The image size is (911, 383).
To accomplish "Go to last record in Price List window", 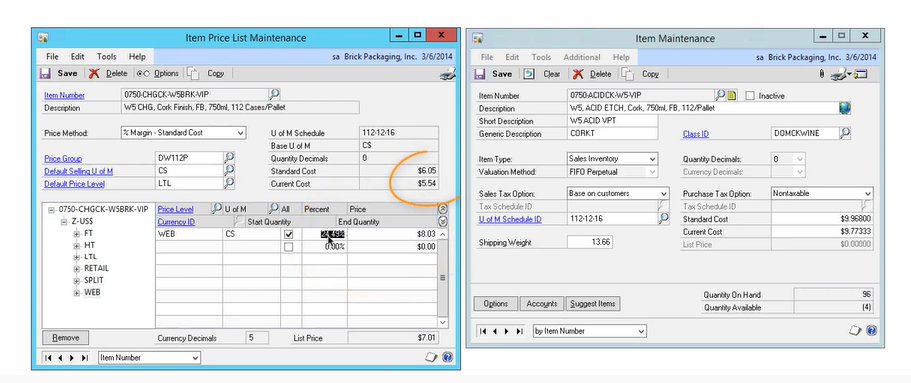I will [84, 358].
